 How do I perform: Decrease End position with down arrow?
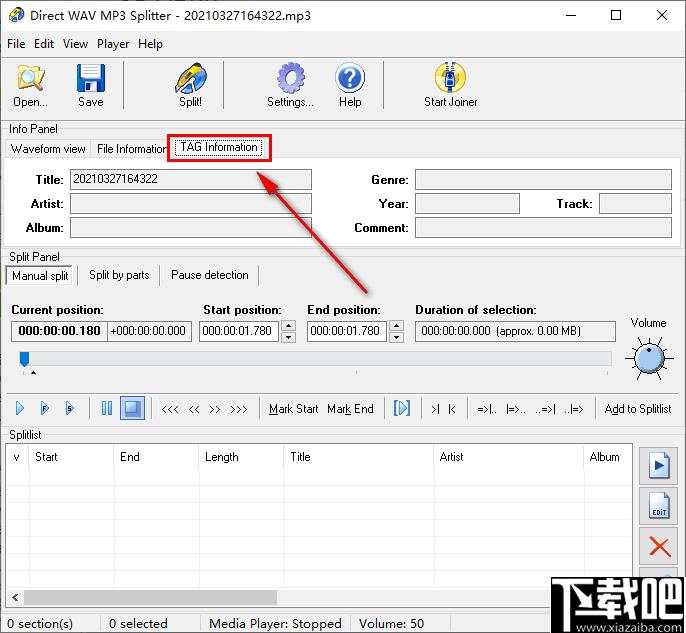click(396, 337)
